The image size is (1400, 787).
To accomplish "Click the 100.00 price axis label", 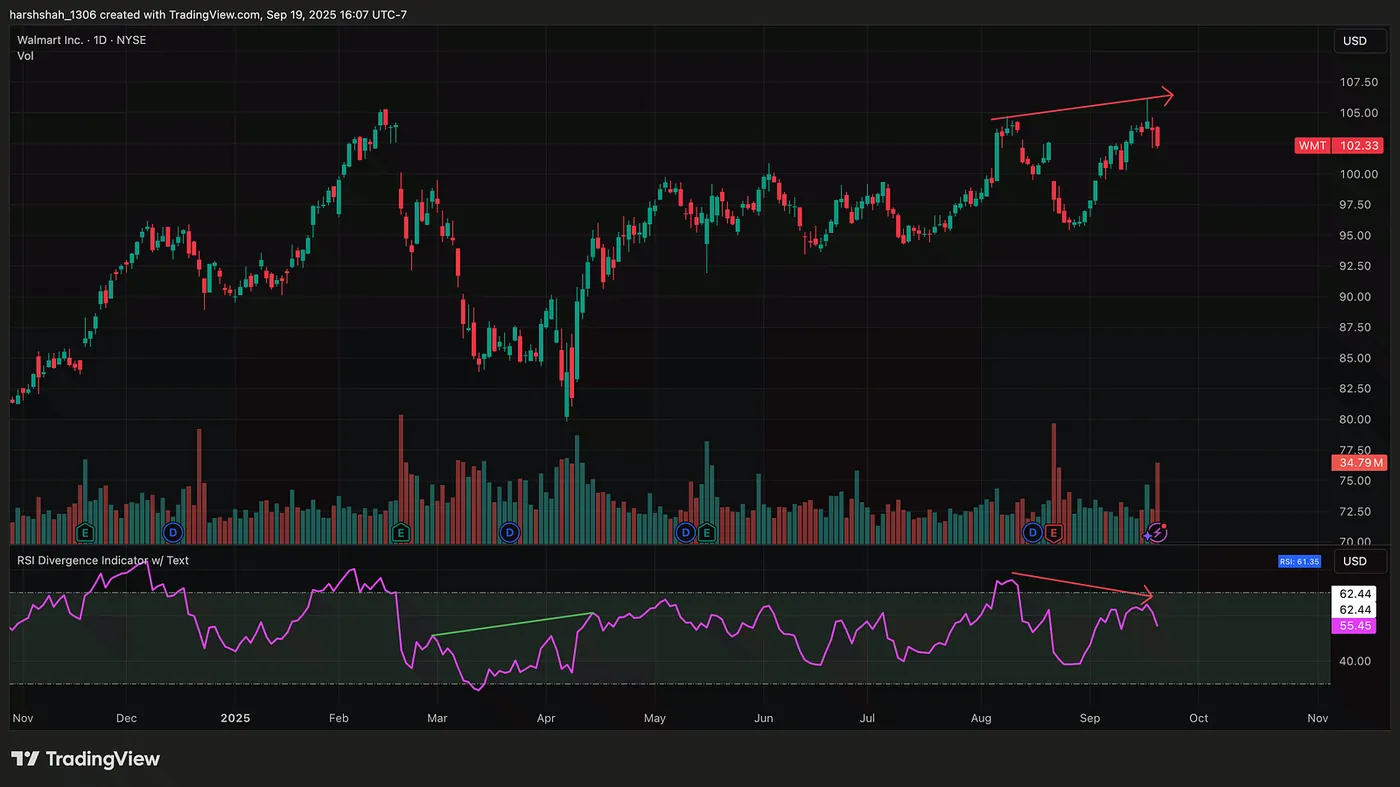I will pos(1358,174).
